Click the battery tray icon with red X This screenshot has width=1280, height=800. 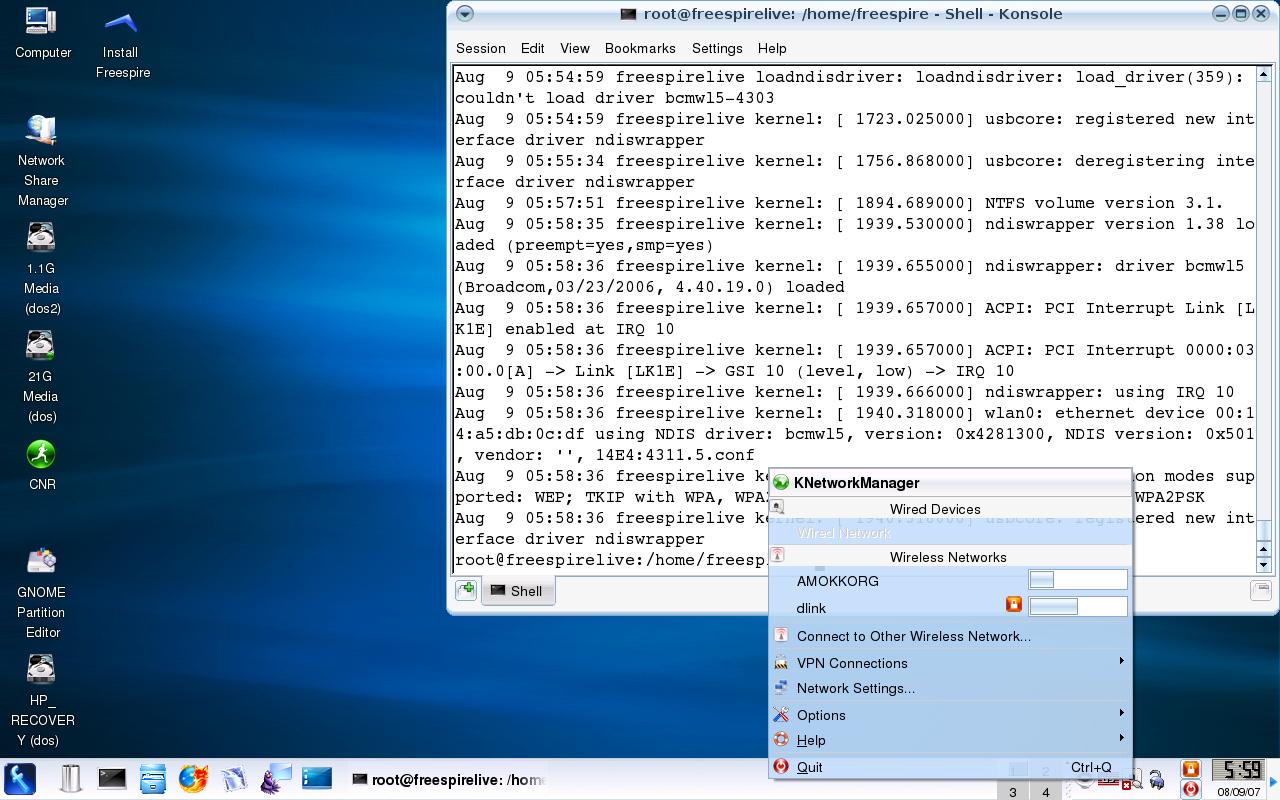pos(1130,779)
